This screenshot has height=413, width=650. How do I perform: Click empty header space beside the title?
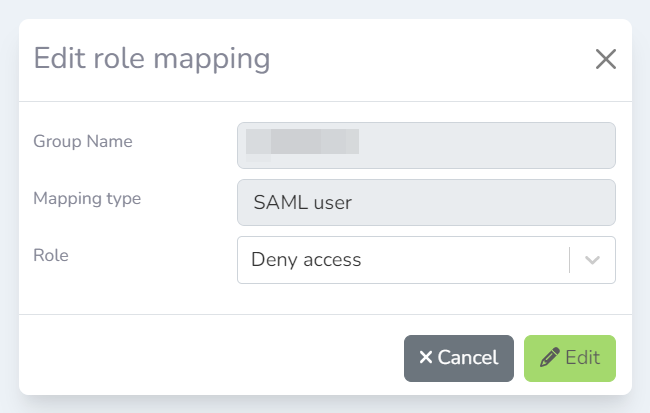[430, 58]
